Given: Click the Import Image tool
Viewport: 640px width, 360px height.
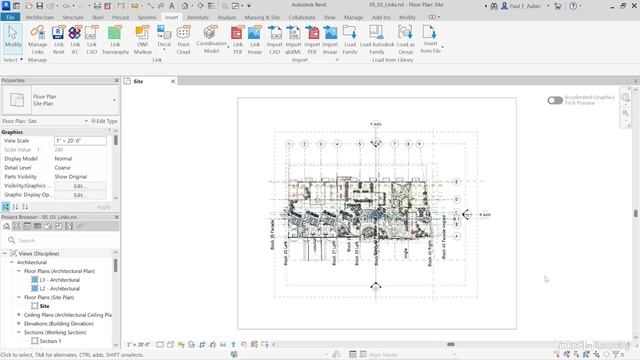Looking at the screenshot, I should 330,40.
